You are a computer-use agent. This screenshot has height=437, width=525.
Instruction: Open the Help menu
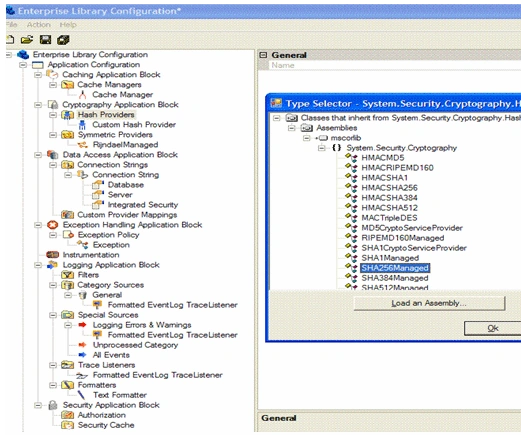tap(68, 25)
